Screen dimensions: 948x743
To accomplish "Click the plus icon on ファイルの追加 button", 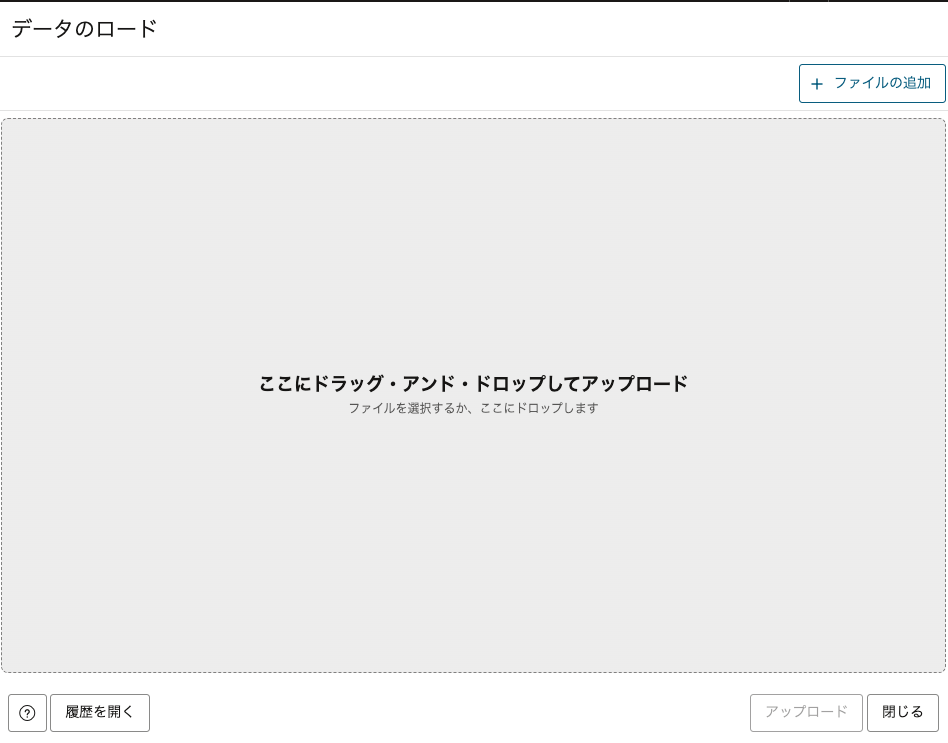I will click(817, 84).
